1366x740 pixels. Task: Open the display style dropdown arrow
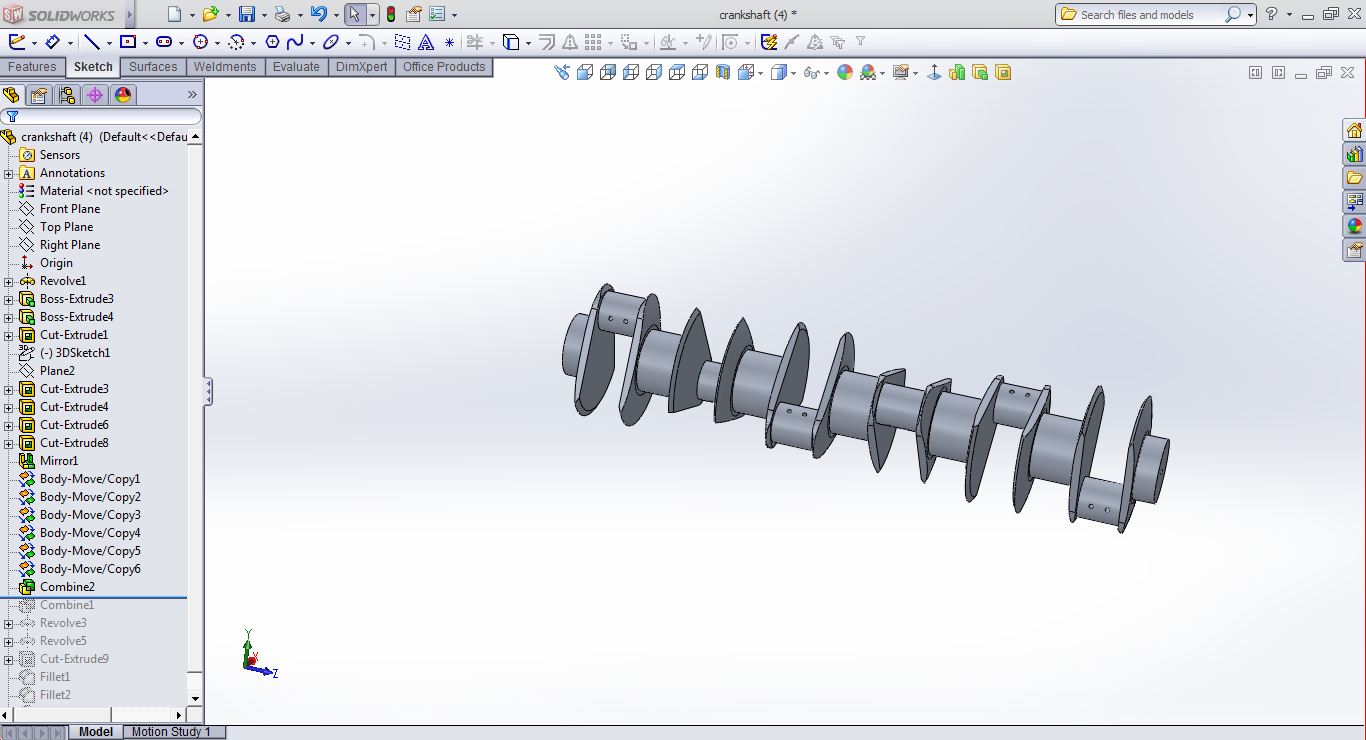point(793,73)
